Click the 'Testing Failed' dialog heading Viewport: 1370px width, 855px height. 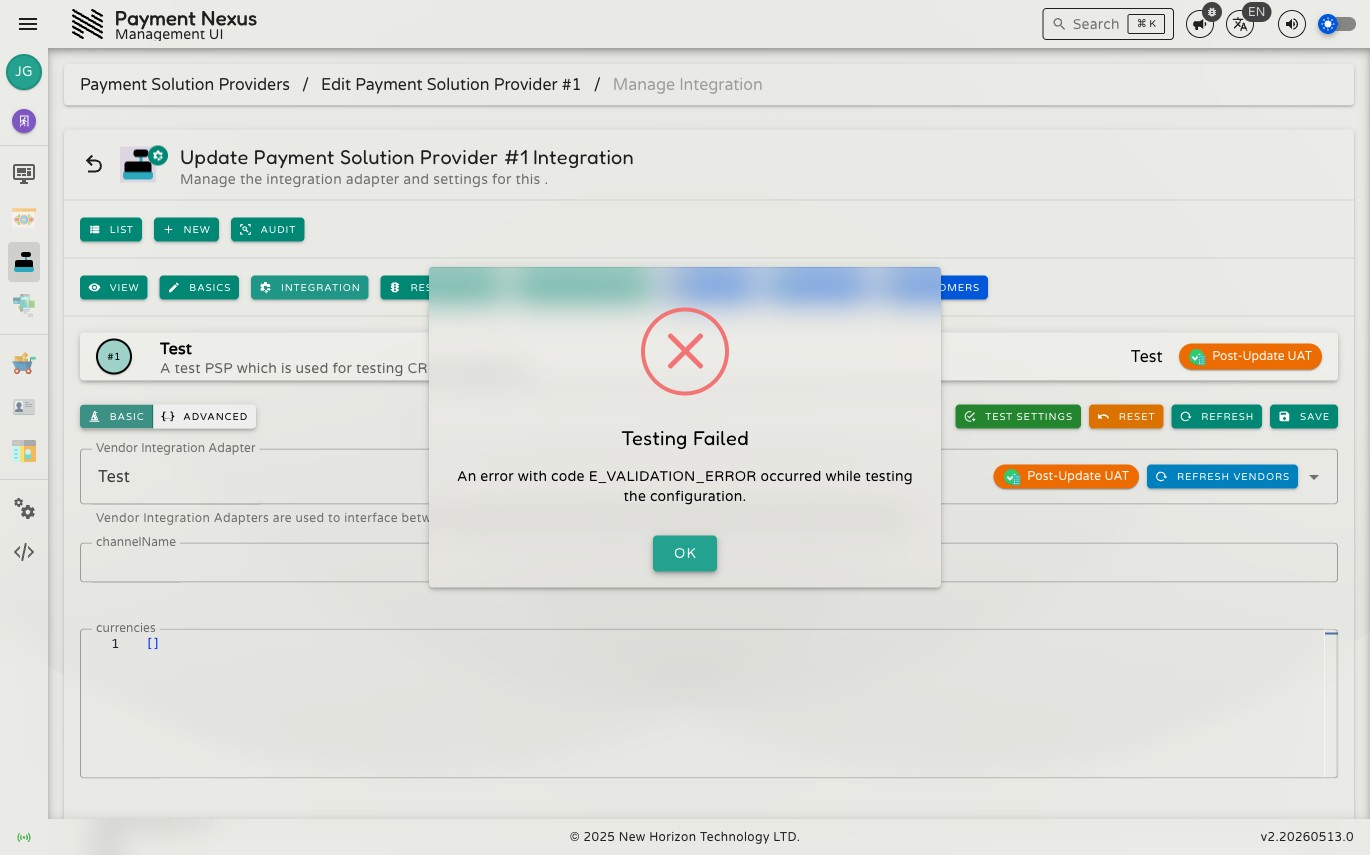(685, 439)
